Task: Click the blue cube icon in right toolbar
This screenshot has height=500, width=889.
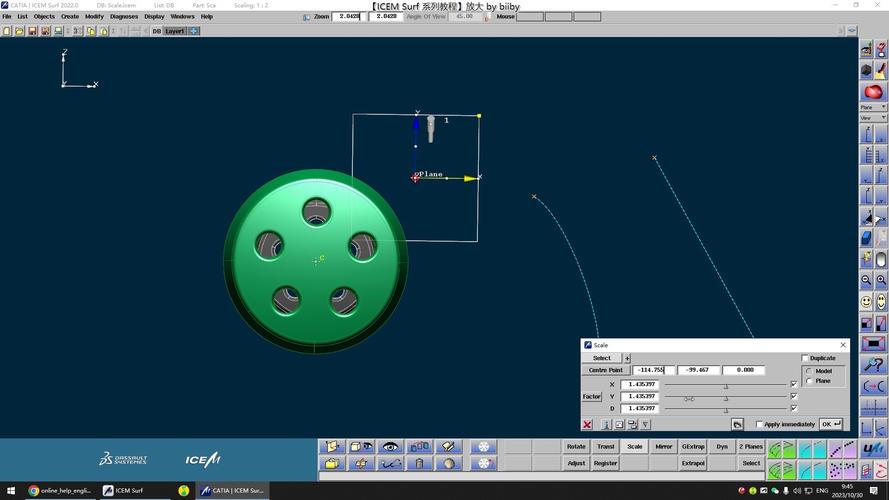Action: (866, 238)
